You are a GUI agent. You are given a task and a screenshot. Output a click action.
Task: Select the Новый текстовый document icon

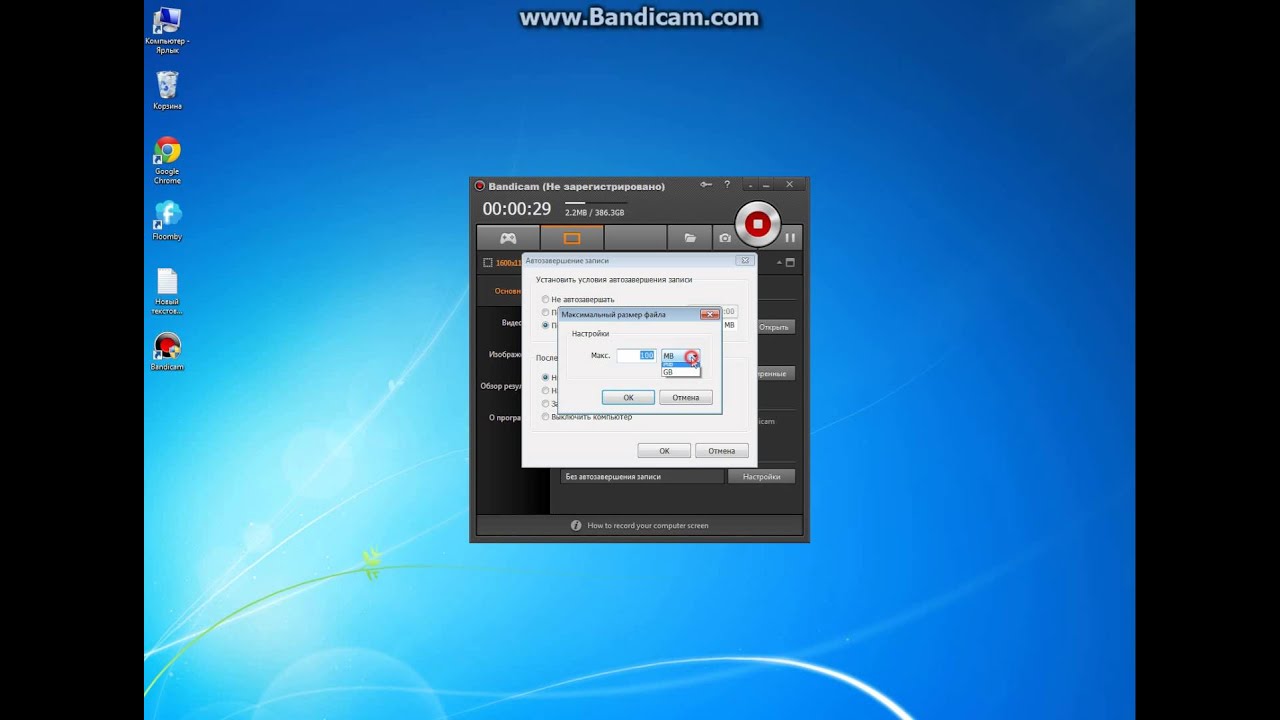[x=167, y=291]
